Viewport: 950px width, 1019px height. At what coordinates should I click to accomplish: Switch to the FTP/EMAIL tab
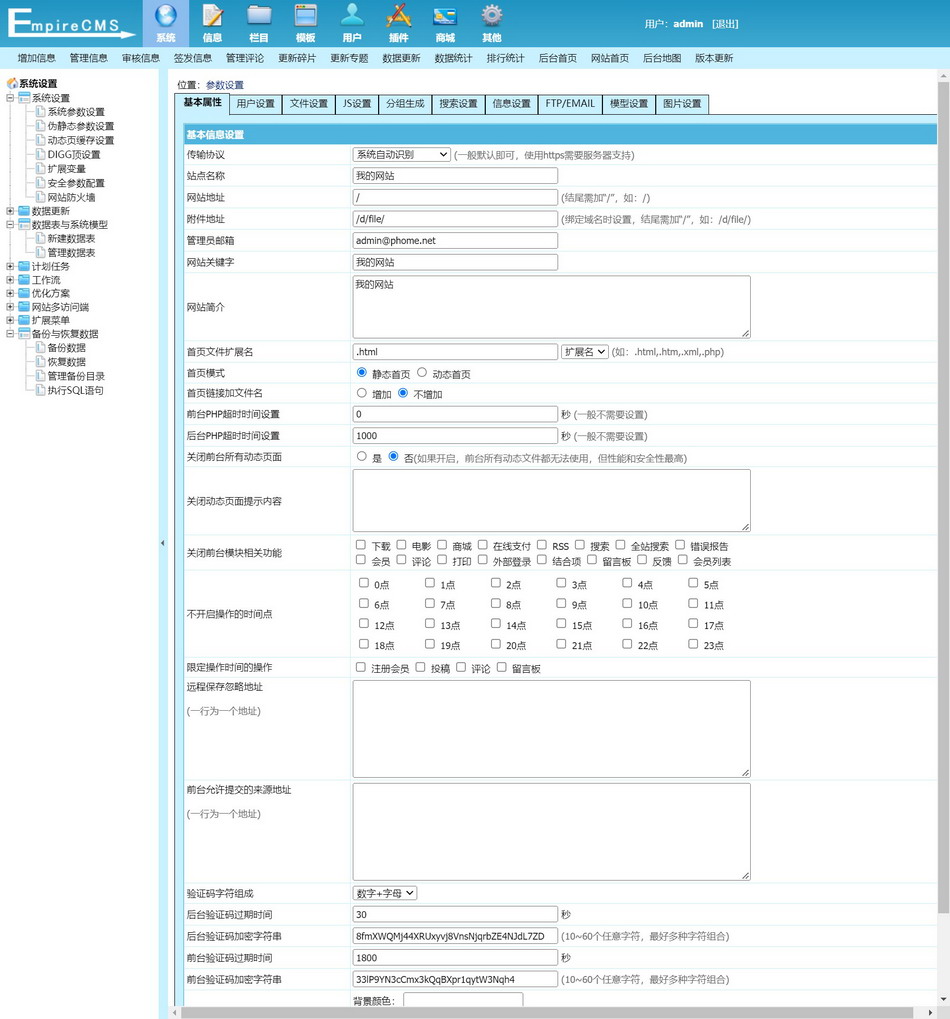point(570,104)
